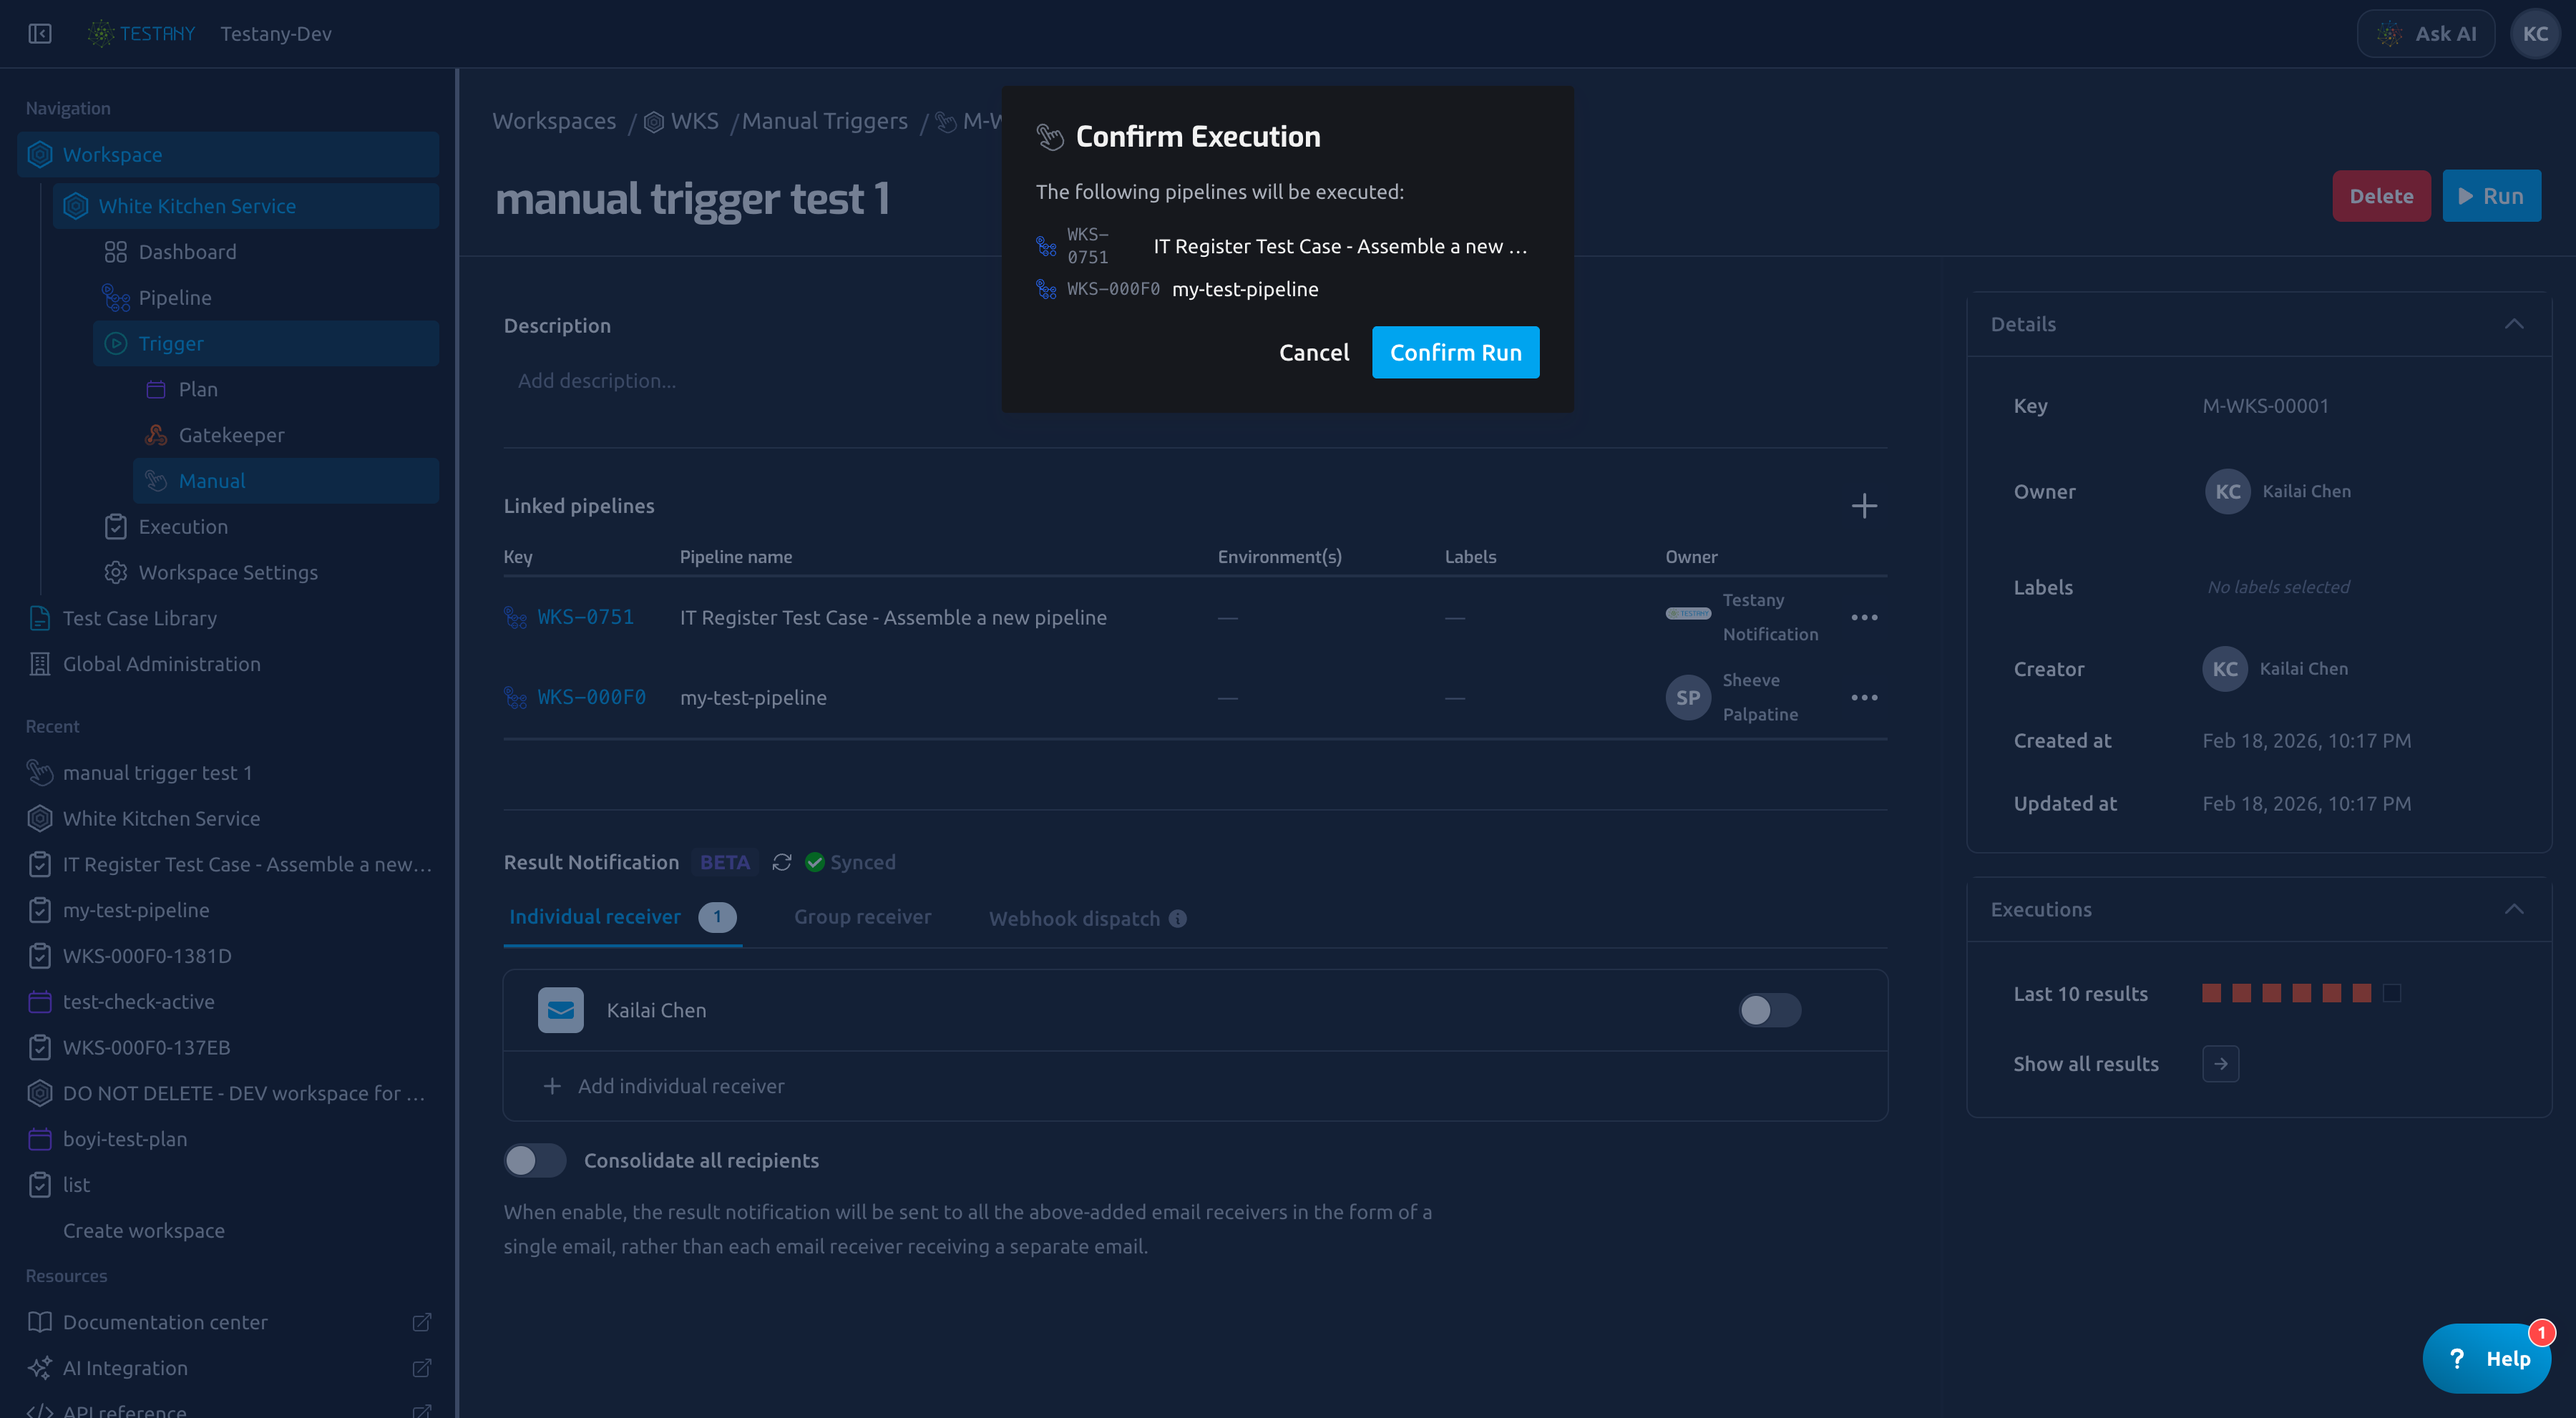Run the manual trigger
The height and width of the screenshot is (1418, 2576).
(x=2491, y=196)
